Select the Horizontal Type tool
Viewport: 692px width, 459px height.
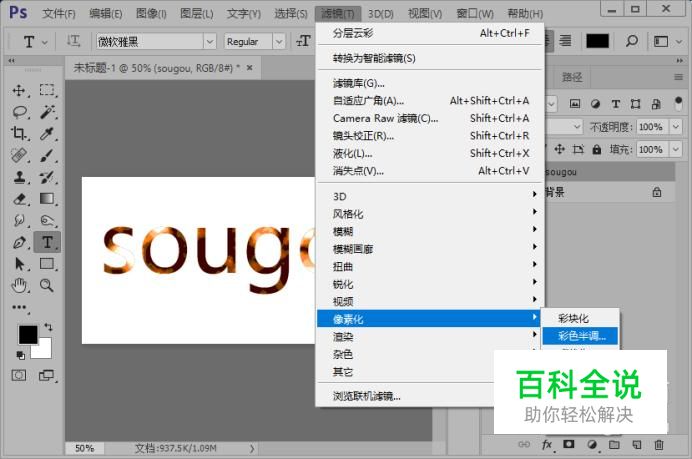47,242
